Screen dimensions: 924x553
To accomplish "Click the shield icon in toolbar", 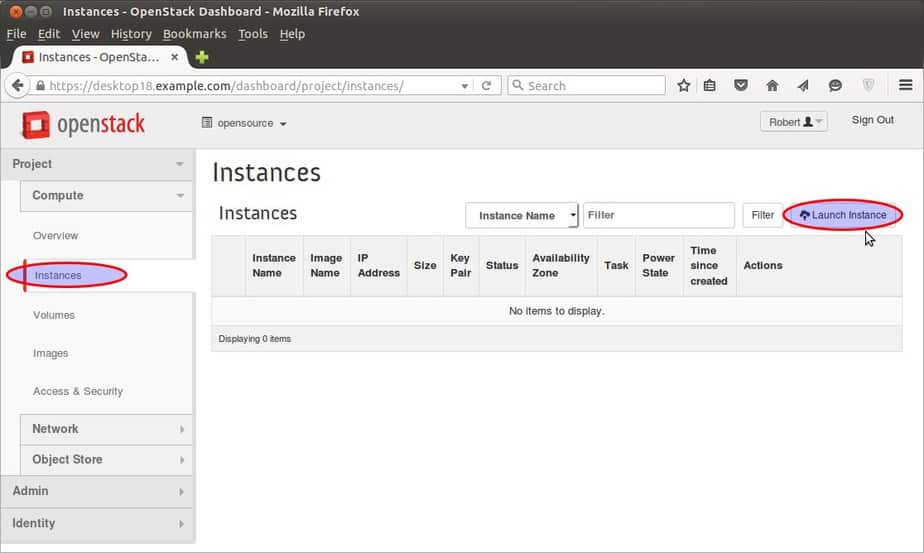I will click(x=868, y=85).
